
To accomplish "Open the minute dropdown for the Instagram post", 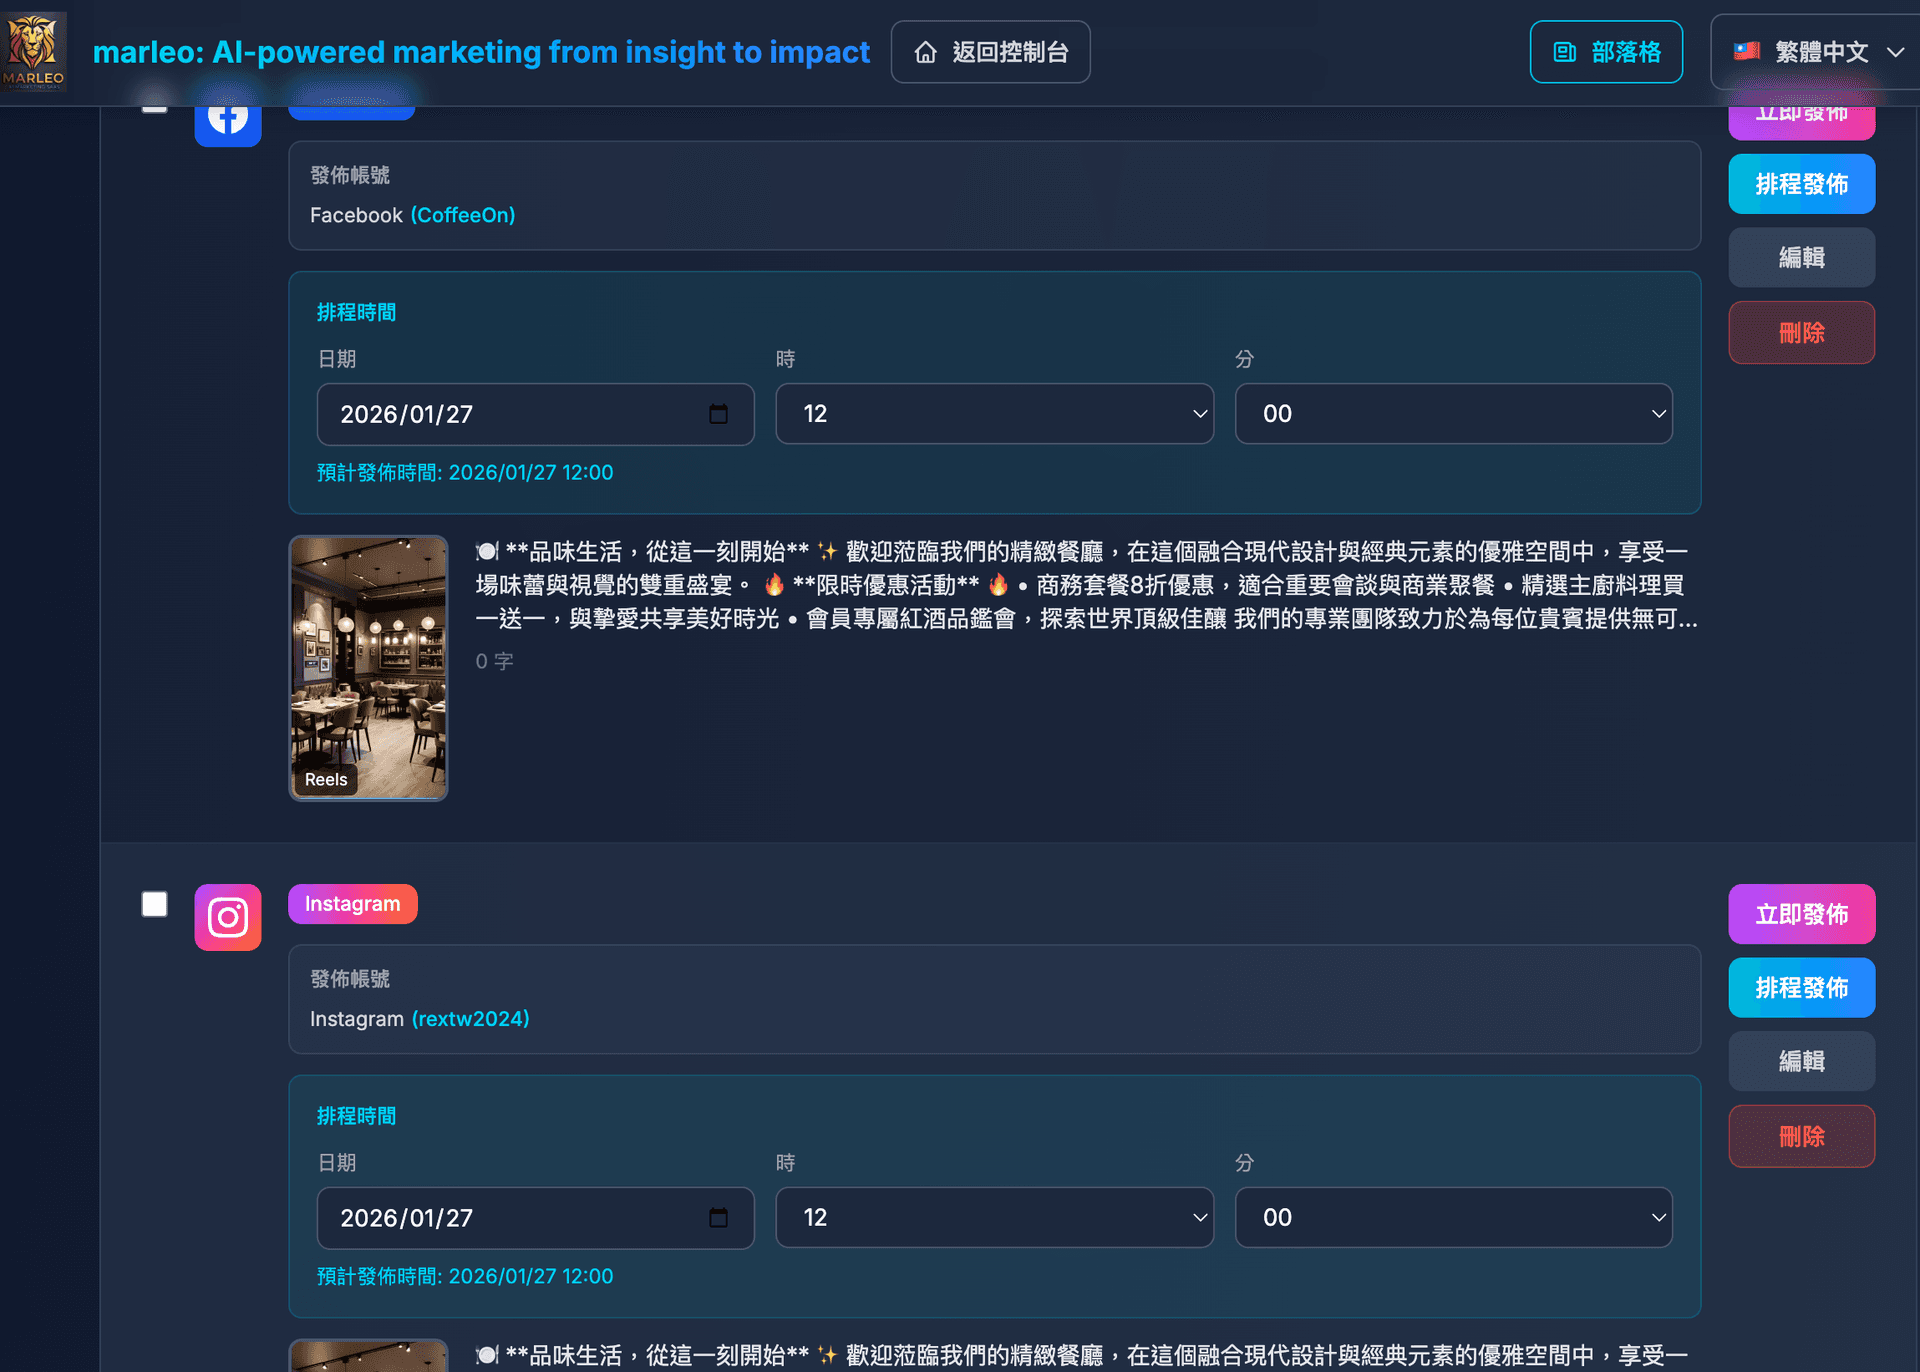I will [x=1454, y=1218].
